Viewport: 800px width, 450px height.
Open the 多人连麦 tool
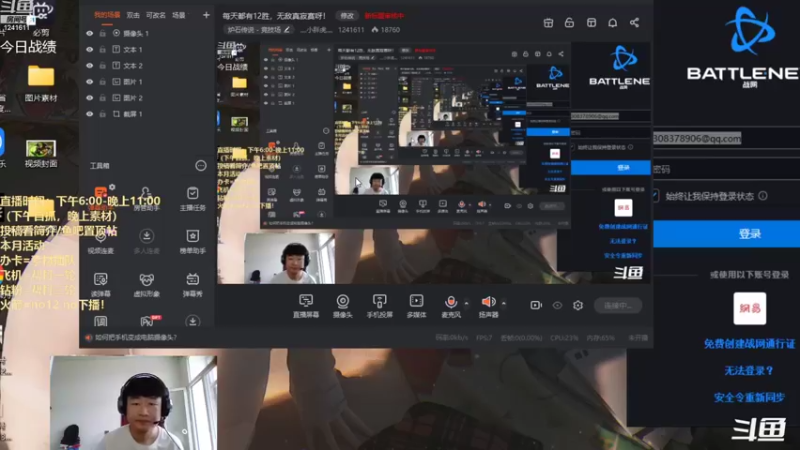(146, 241)
